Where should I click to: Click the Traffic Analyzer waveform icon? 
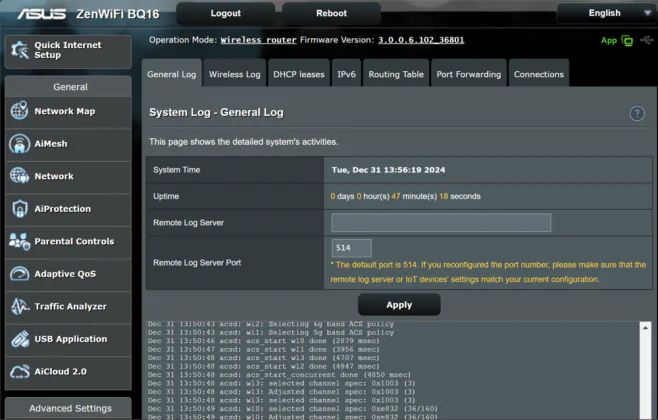pos(20,306)
